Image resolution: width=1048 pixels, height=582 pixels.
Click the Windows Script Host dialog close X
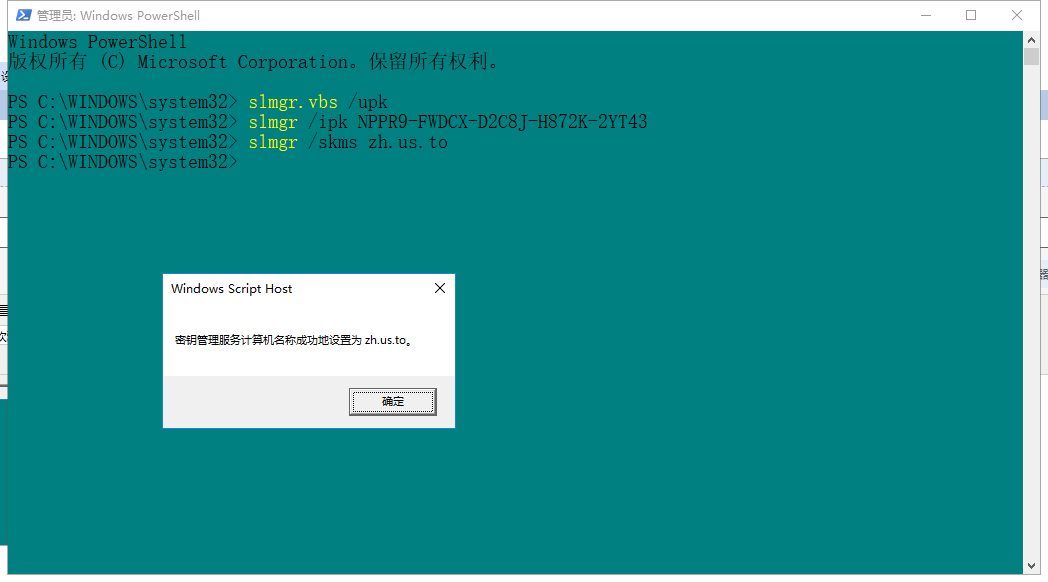tap(439, 288)
